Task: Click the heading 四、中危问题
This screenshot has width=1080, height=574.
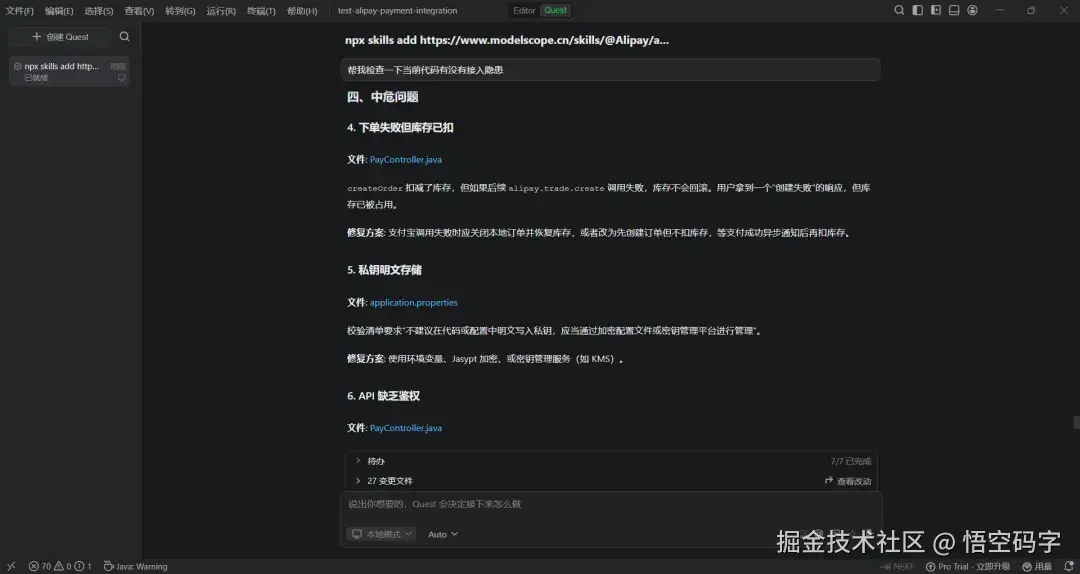Action: pos(382,97)
